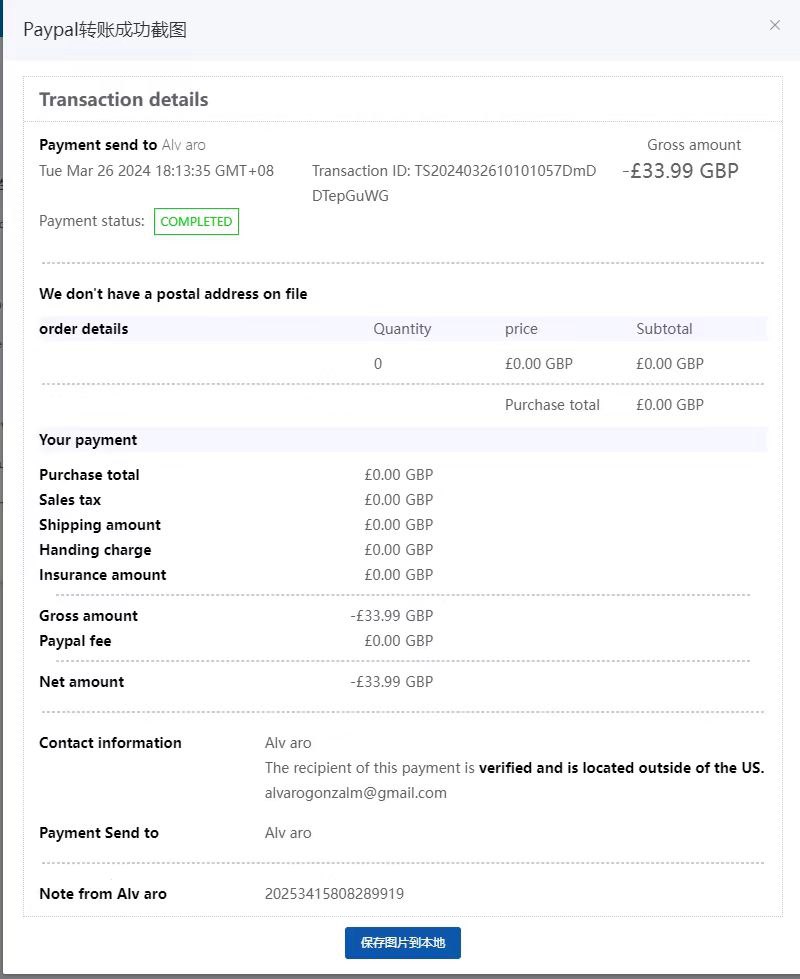Click the Paypal fee label
The image size is (800, 979).
tap(75, 641)
